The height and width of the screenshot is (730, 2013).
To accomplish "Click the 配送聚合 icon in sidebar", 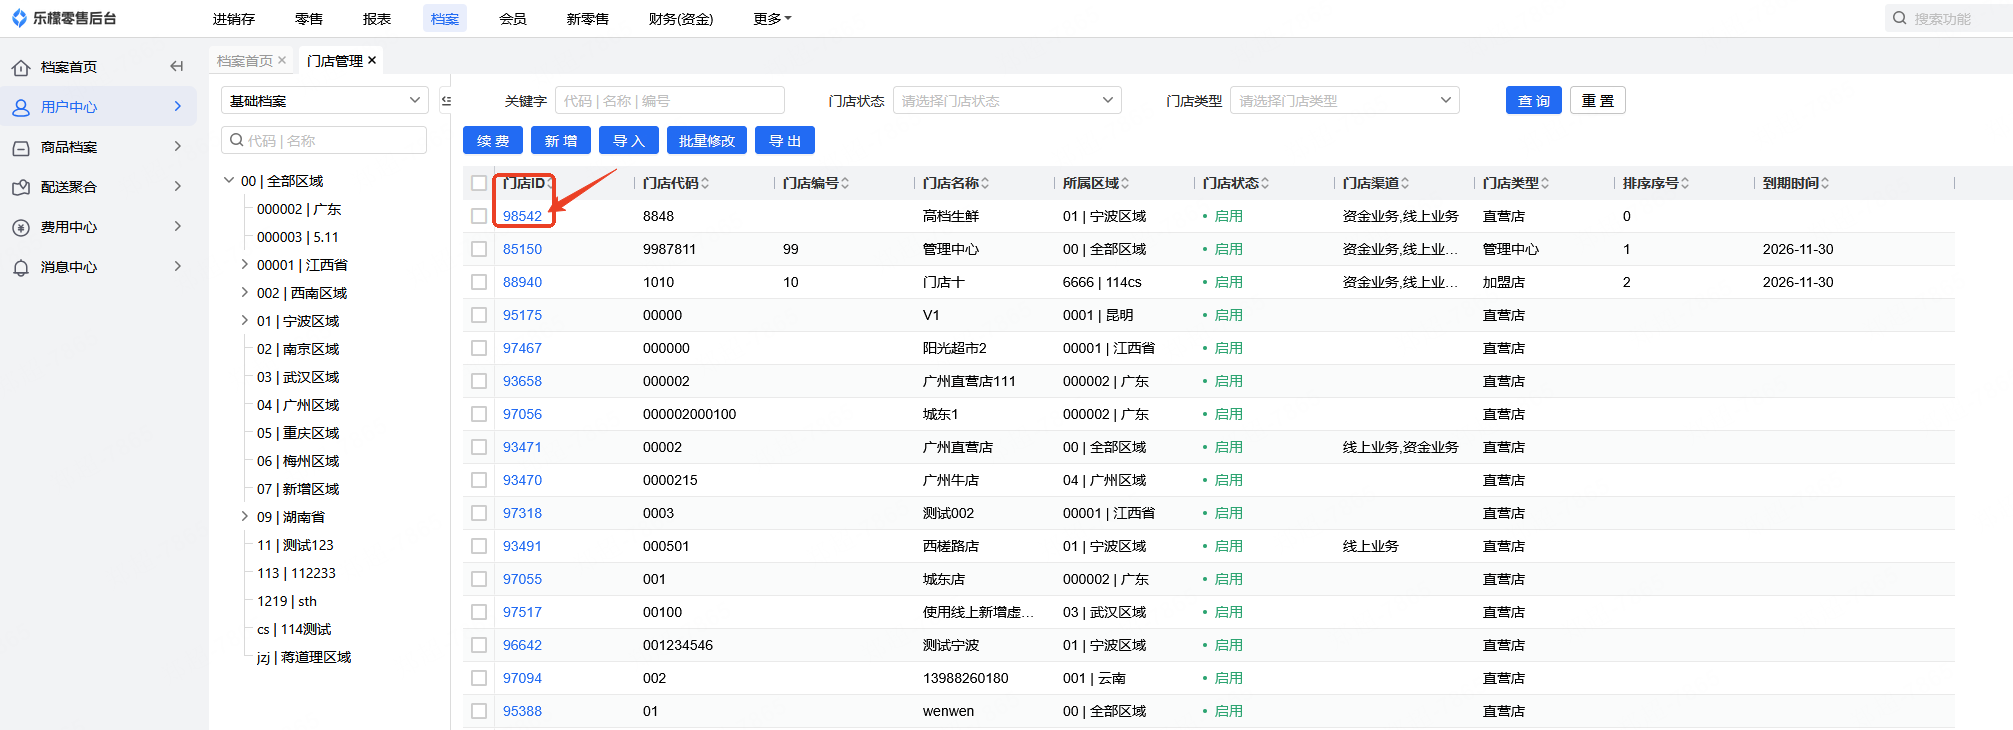I will tap(21, 188).
